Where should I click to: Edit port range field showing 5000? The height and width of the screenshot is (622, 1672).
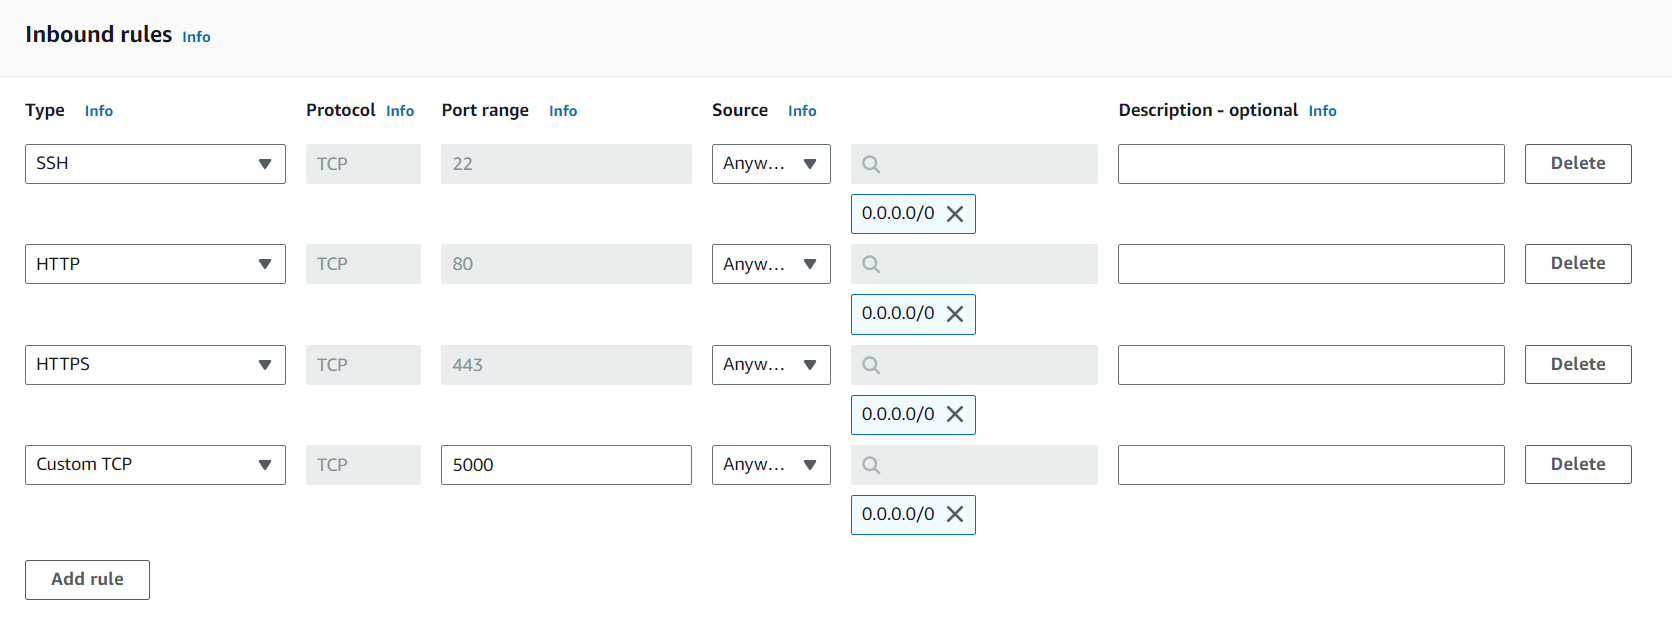pyautogui.click(x=566, y=465)
